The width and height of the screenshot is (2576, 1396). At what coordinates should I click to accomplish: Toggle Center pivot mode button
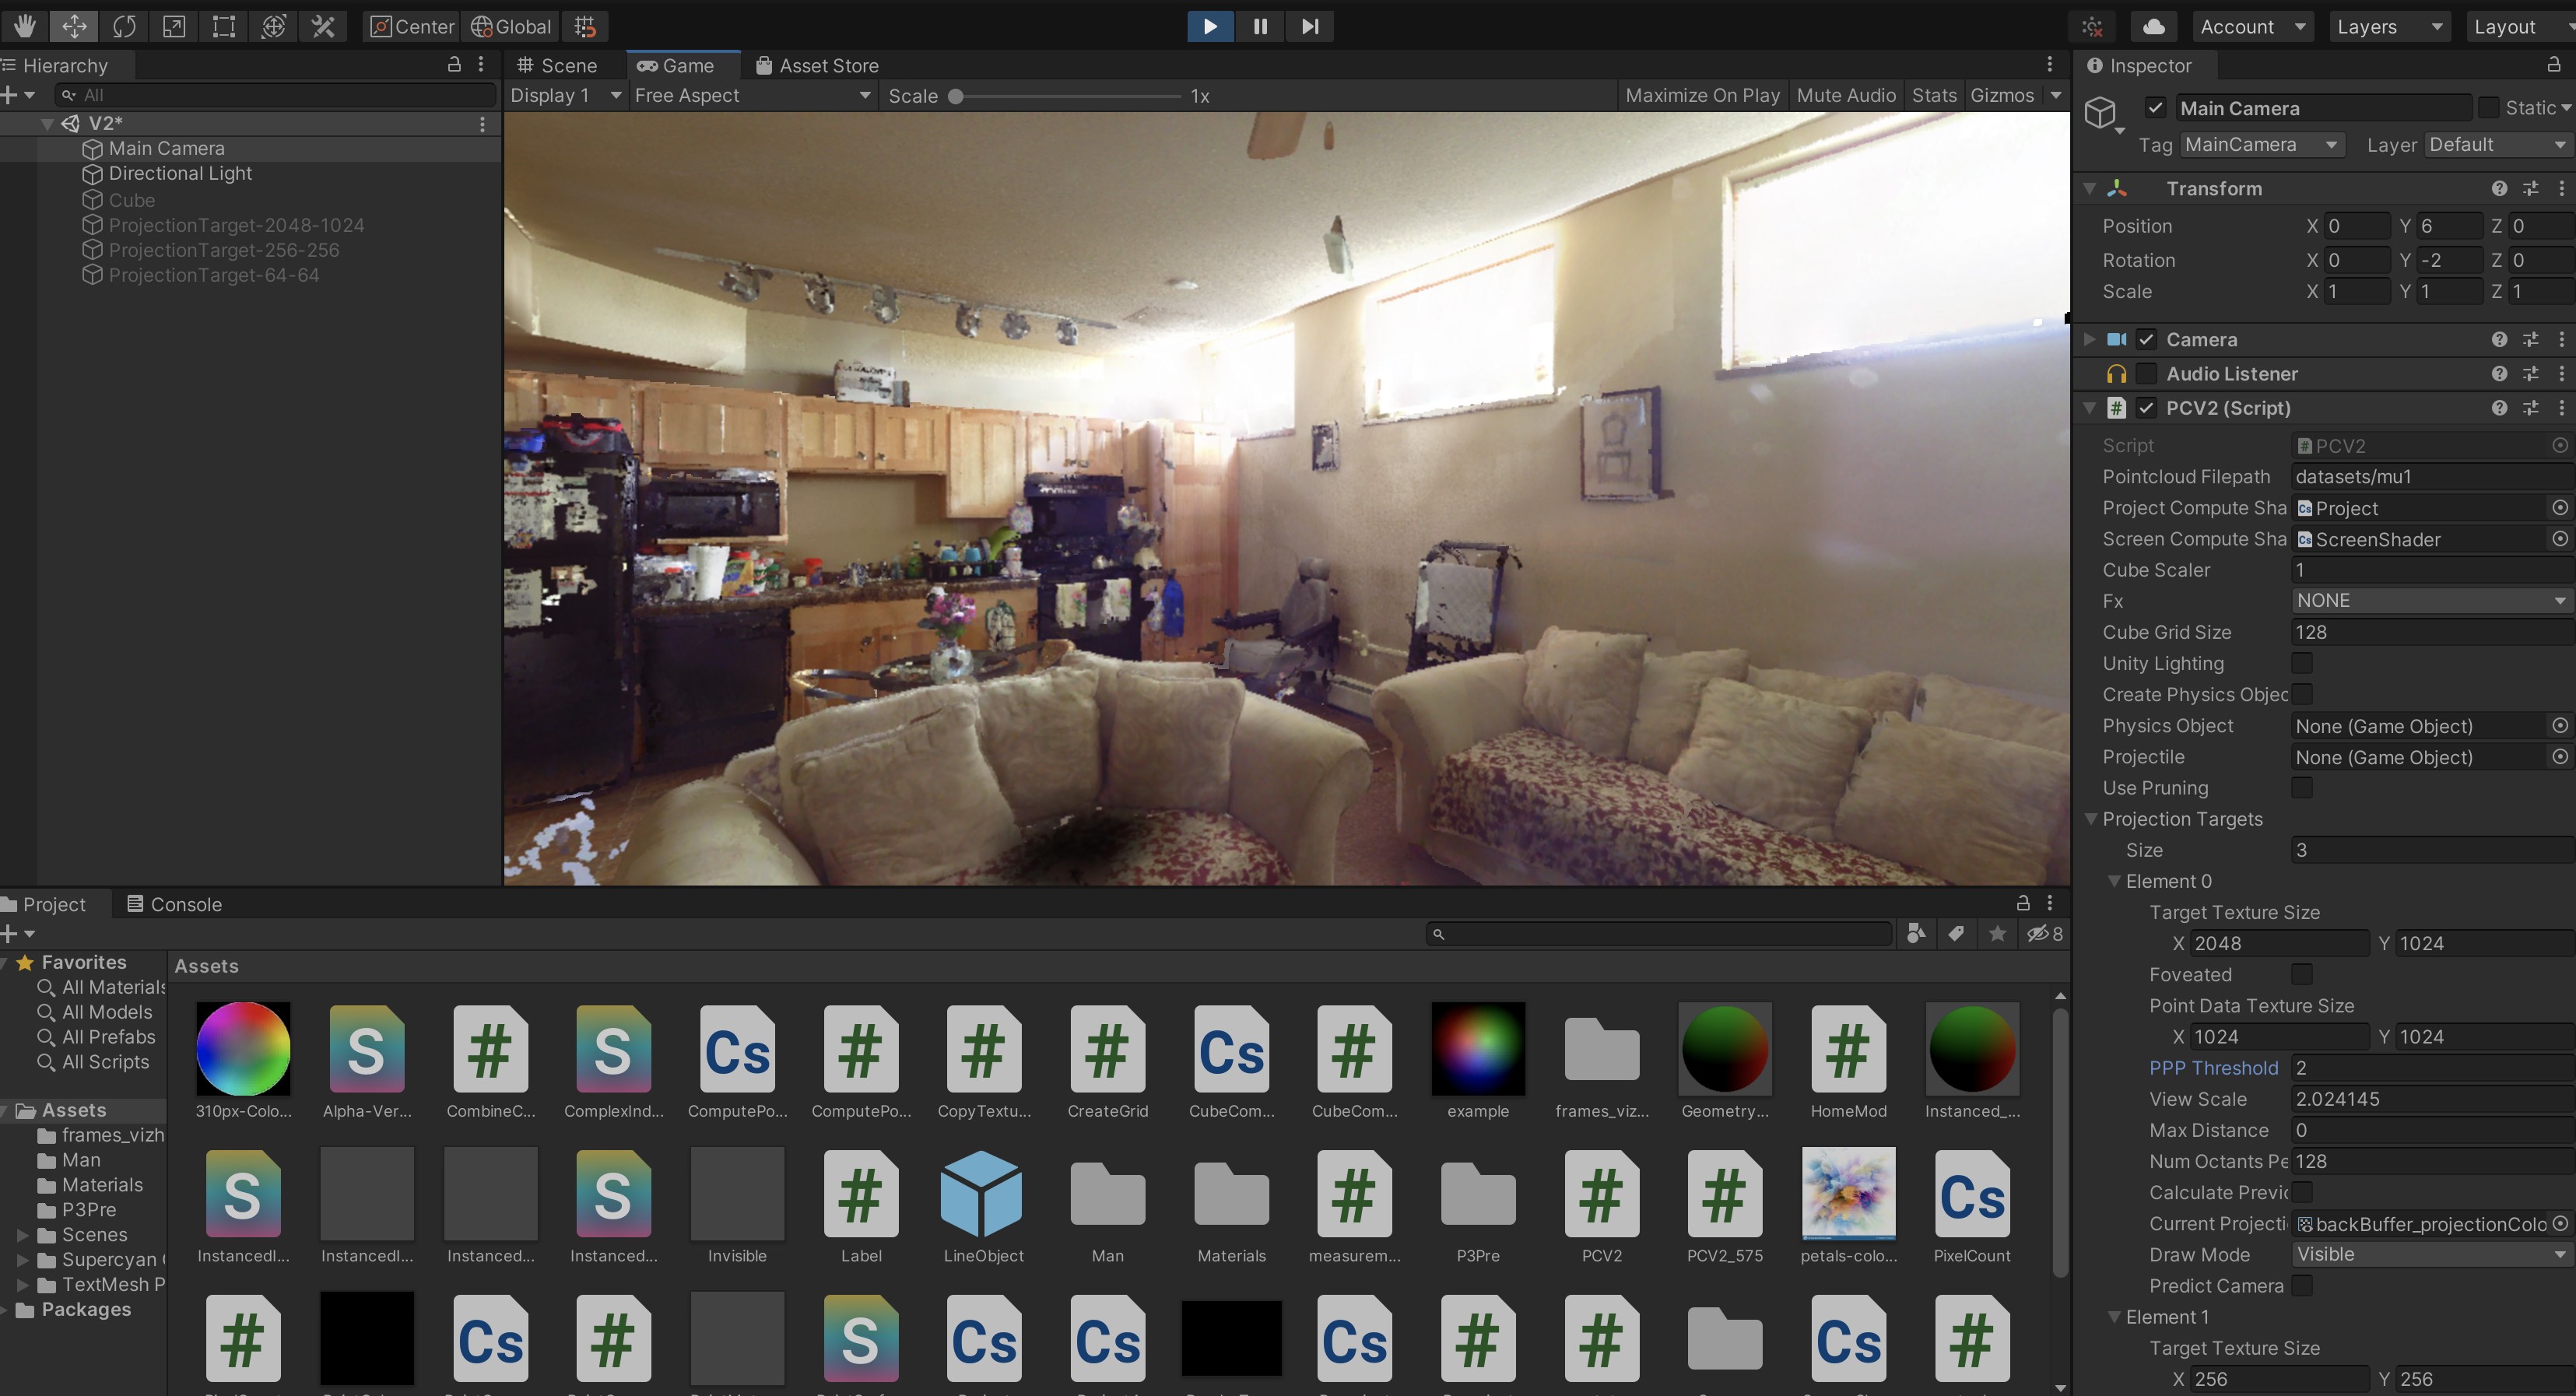click(x=412, y=26)
